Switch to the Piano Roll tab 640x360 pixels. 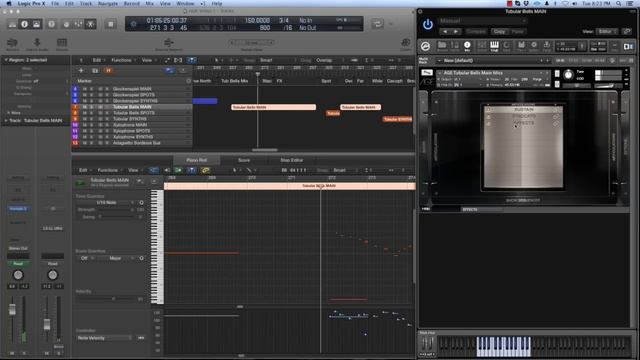click(x=196, y=160)
